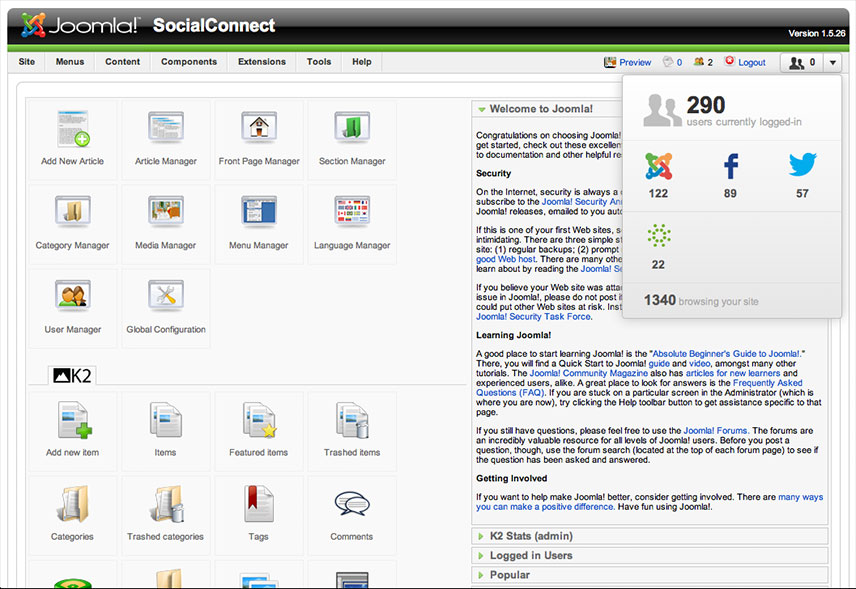Open the good Web host link

pyautogui.click(x=506, y=259)
